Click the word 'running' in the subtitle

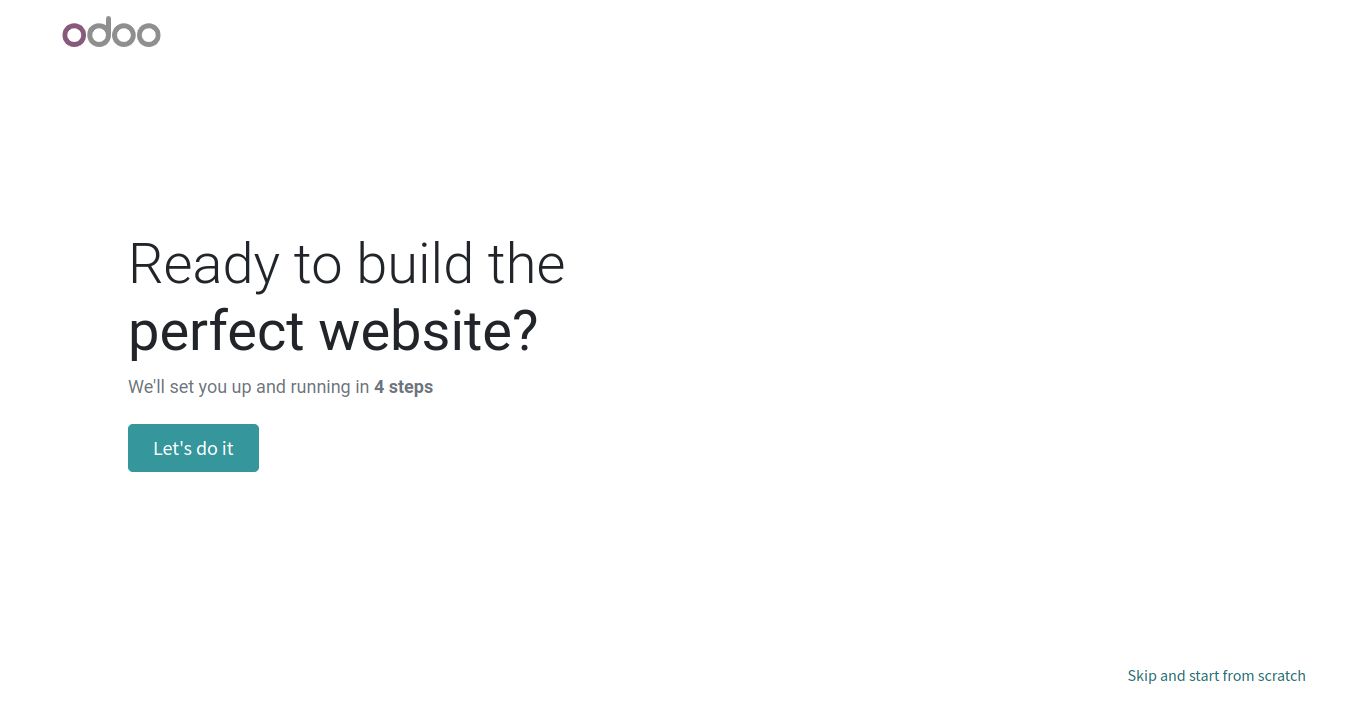point(320,387)
